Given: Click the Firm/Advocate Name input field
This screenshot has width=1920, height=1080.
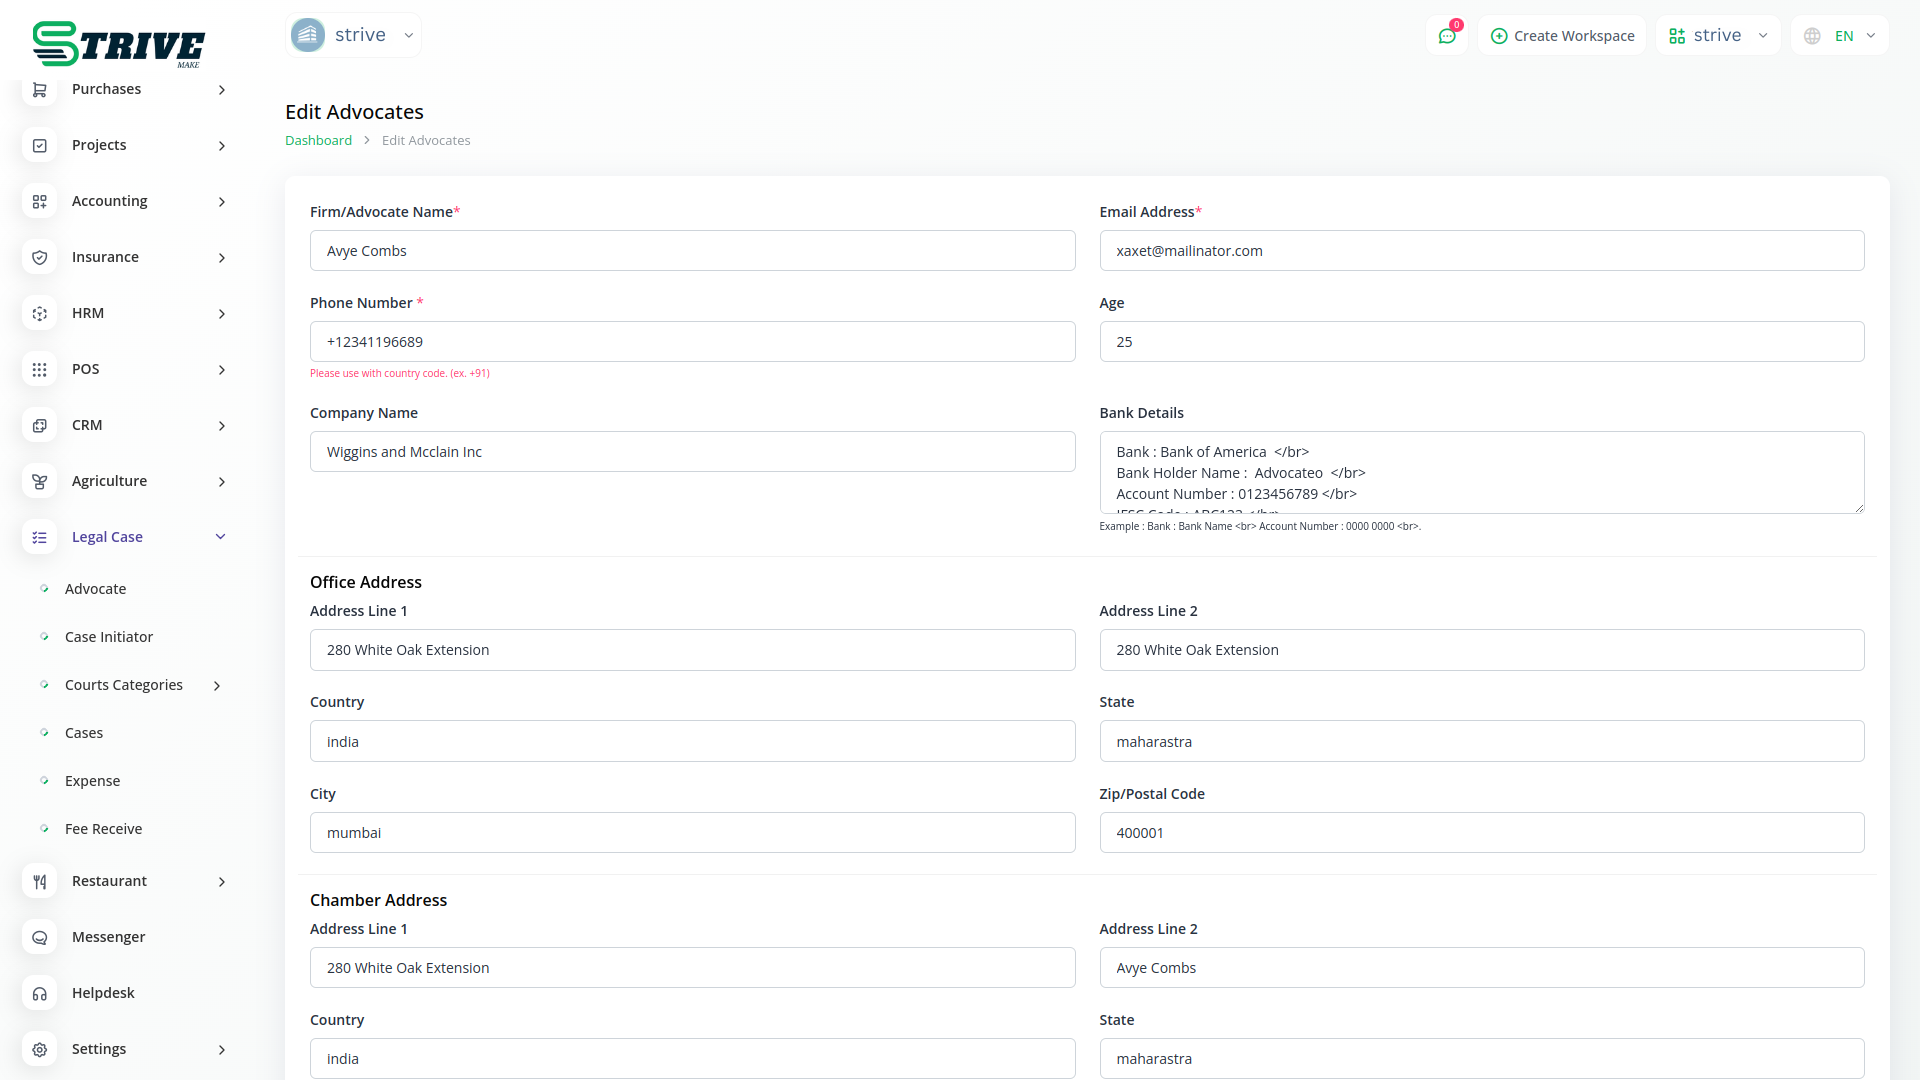Looking at the screenshot, I should click(692, 251).
